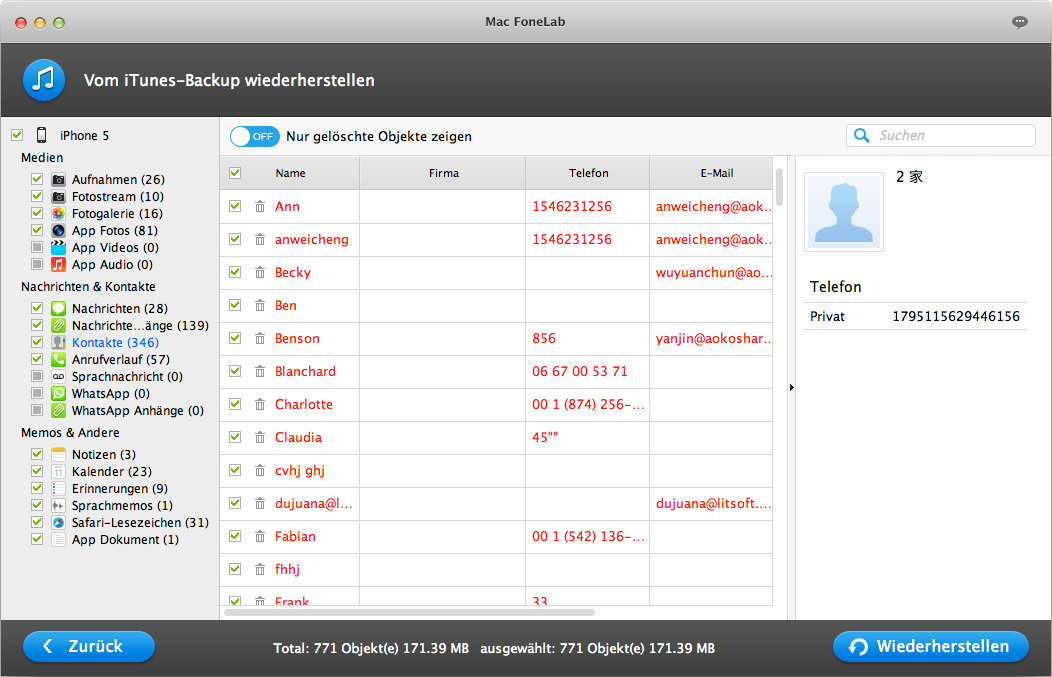Image resolution: width=1052 pixels, height=677 pixels.
Task: Click the trash icon beside Fabian
Action: (260, 536)
